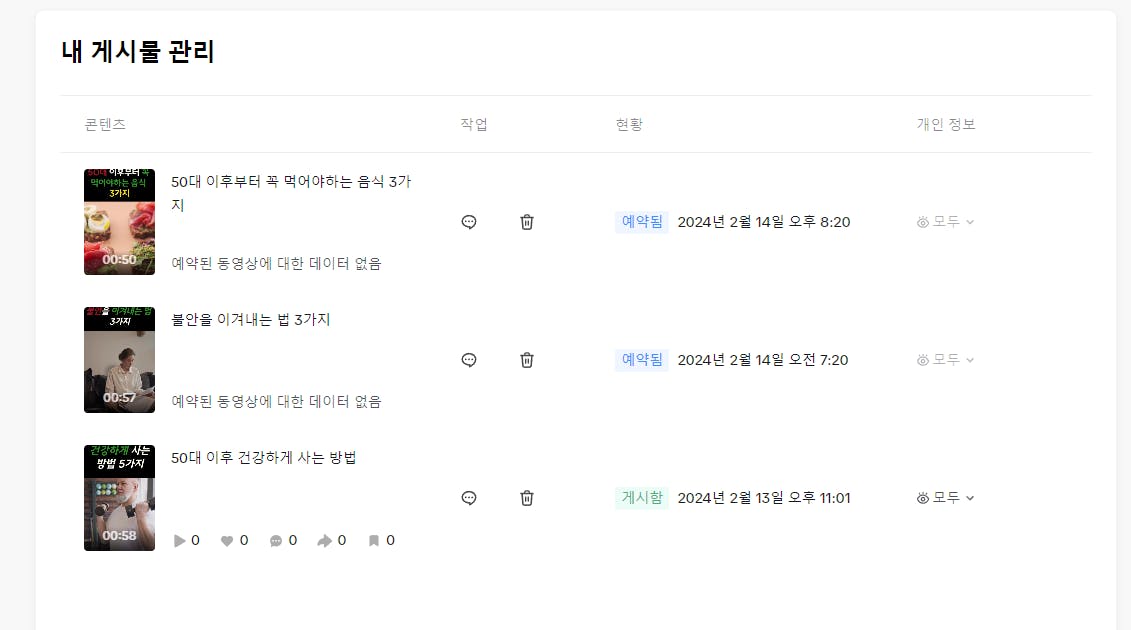Viewport: 1131px width, 630px height.
Task: Click the title 불안을 이겨내는 법 3가지
Action: tap(250, 320)
